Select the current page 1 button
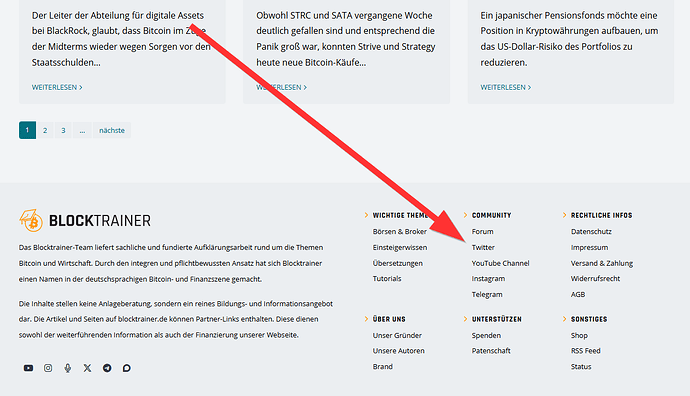Viewport: 690px width, 396px height. [x=27, y=130]
